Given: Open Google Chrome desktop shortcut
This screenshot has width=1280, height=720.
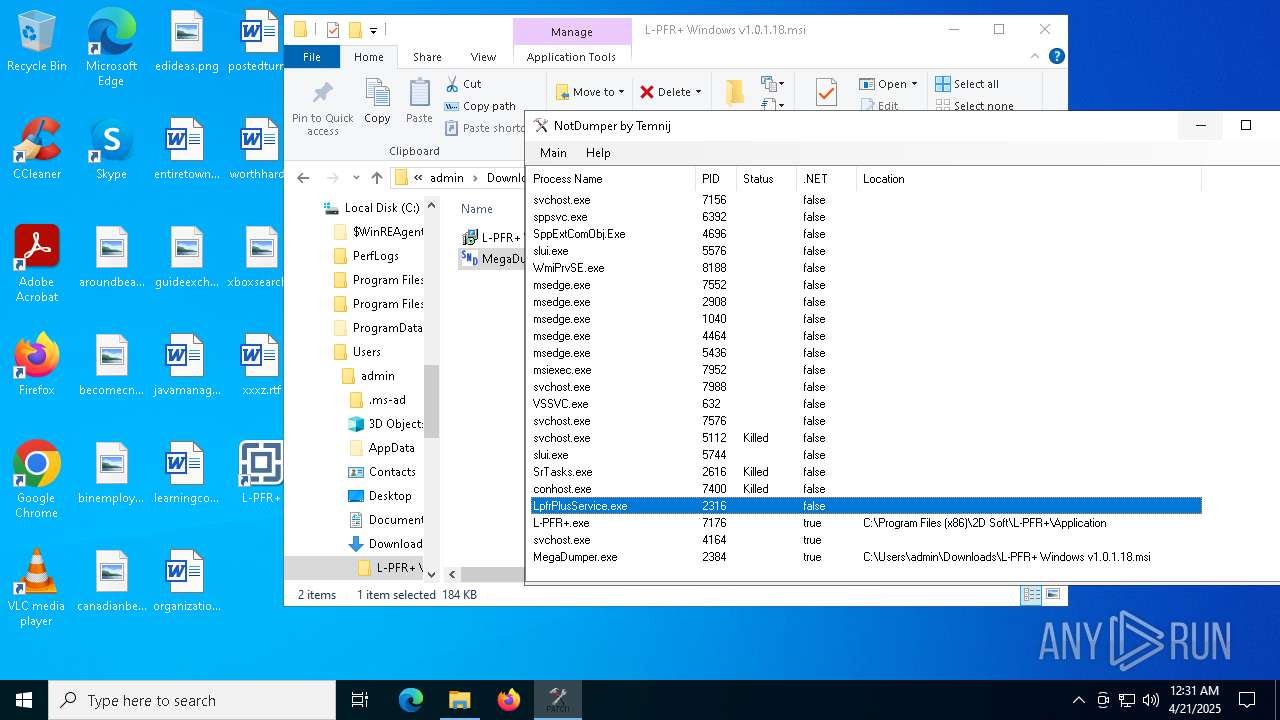Looking at the screenshot, I should click(x=37, y=480).
